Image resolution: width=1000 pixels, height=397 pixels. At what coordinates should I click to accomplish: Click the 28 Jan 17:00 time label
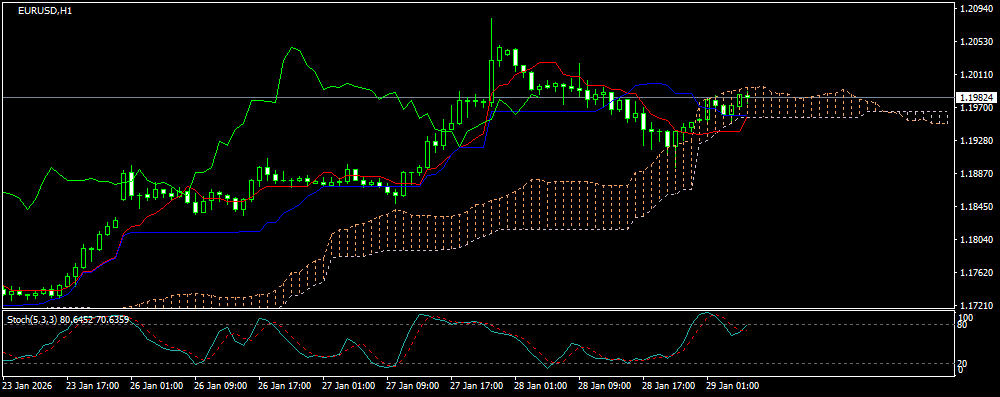coord(669,386)
